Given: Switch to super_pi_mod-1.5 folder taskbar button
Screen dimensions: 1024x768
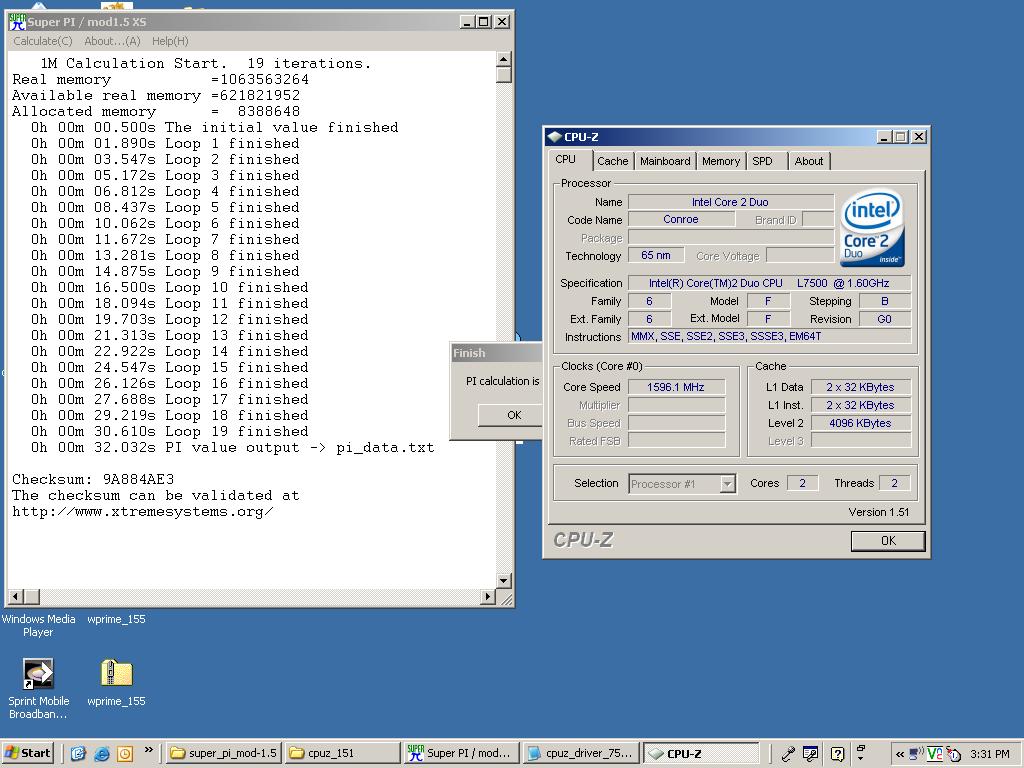Looking at the screenshot, I should 223,753.
